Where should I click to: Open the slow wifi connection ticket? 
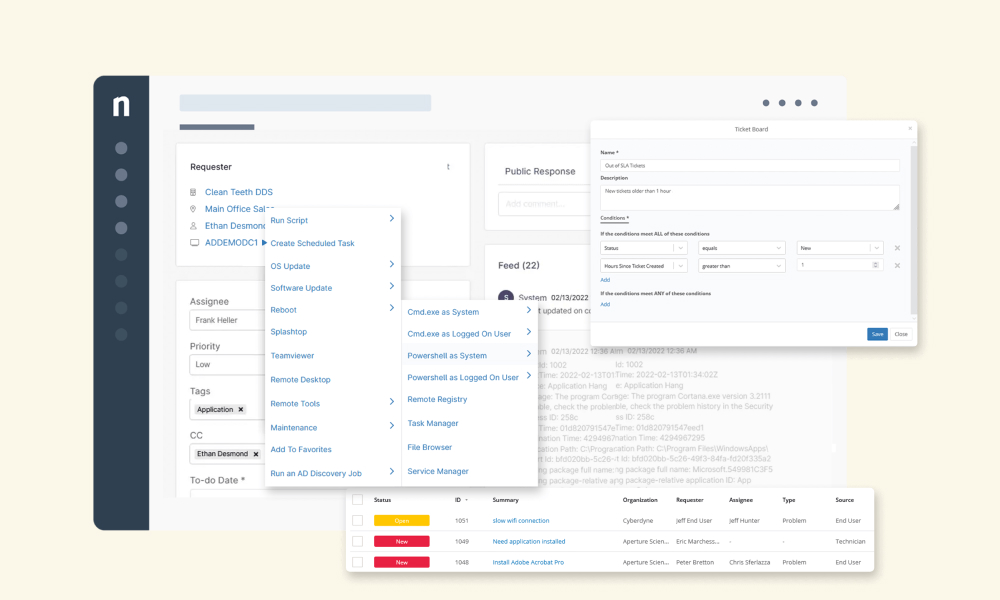(521, 520)
